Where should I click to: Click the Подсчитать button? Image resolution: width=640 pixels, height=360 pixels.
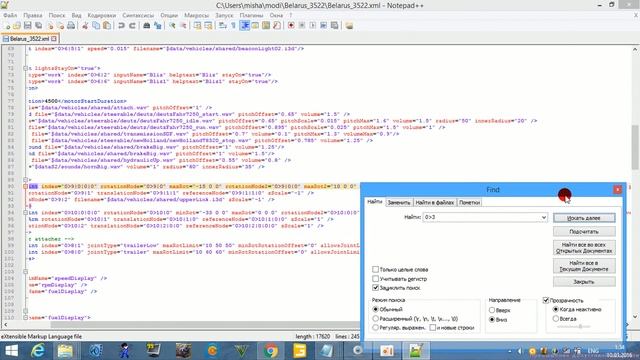584,231
